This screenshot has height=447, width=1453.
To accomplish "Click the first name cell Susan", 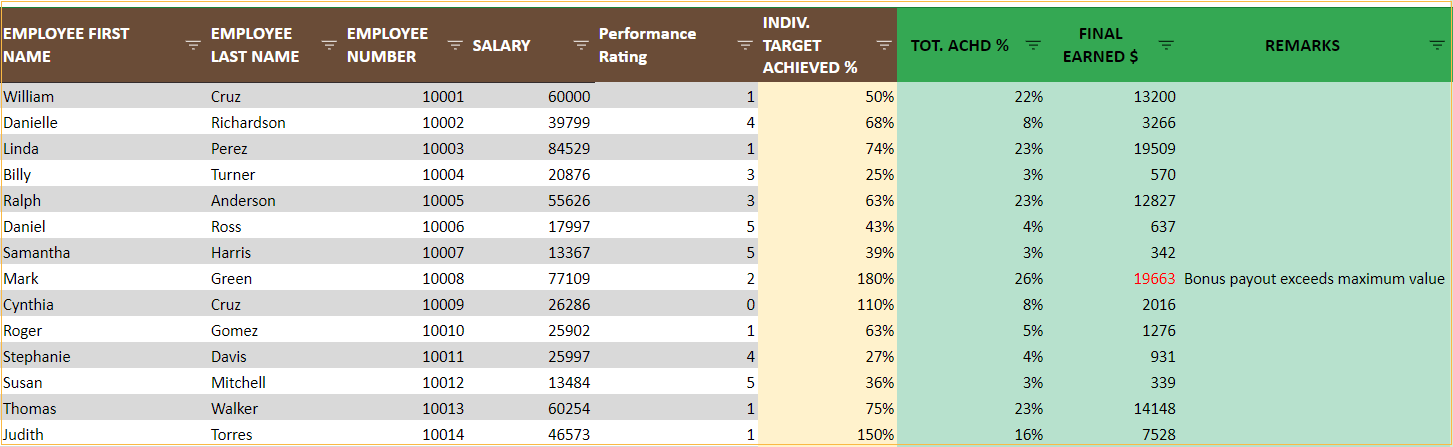I will click(x=104, y=383).
